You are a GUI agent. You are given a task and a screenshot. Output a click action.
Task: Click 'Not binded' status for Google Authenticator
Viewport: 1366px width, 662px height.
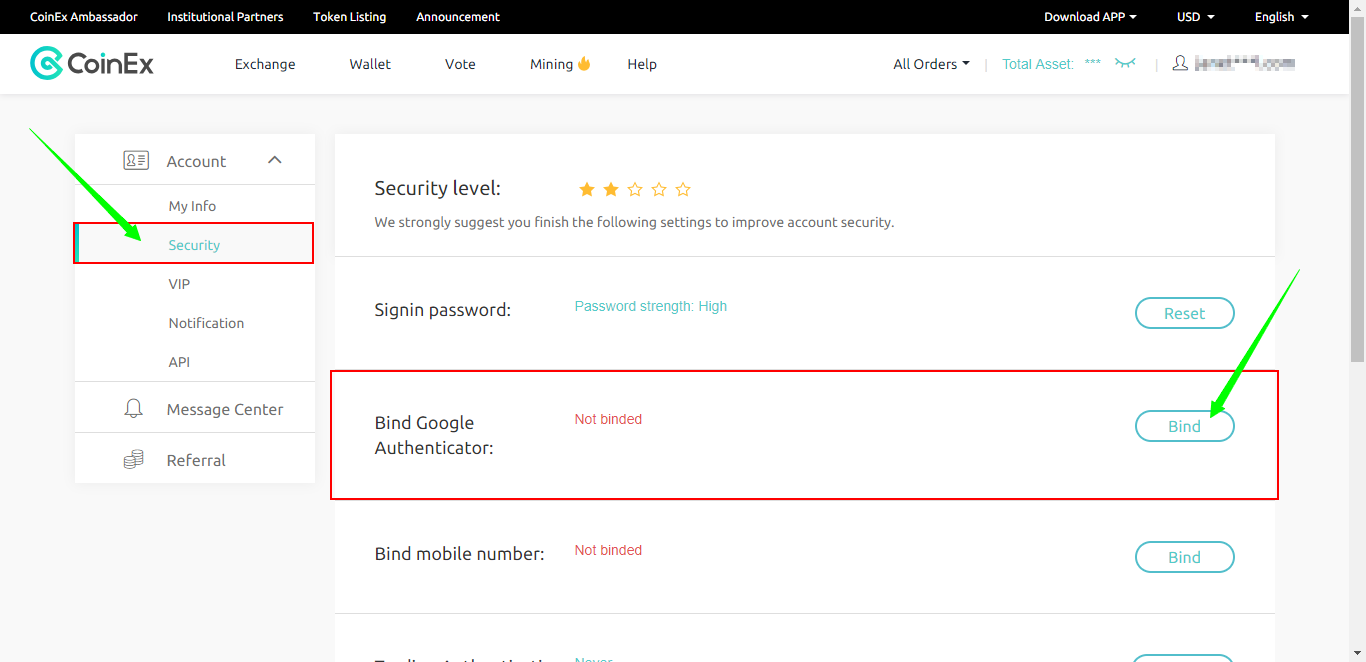[608, 419]
